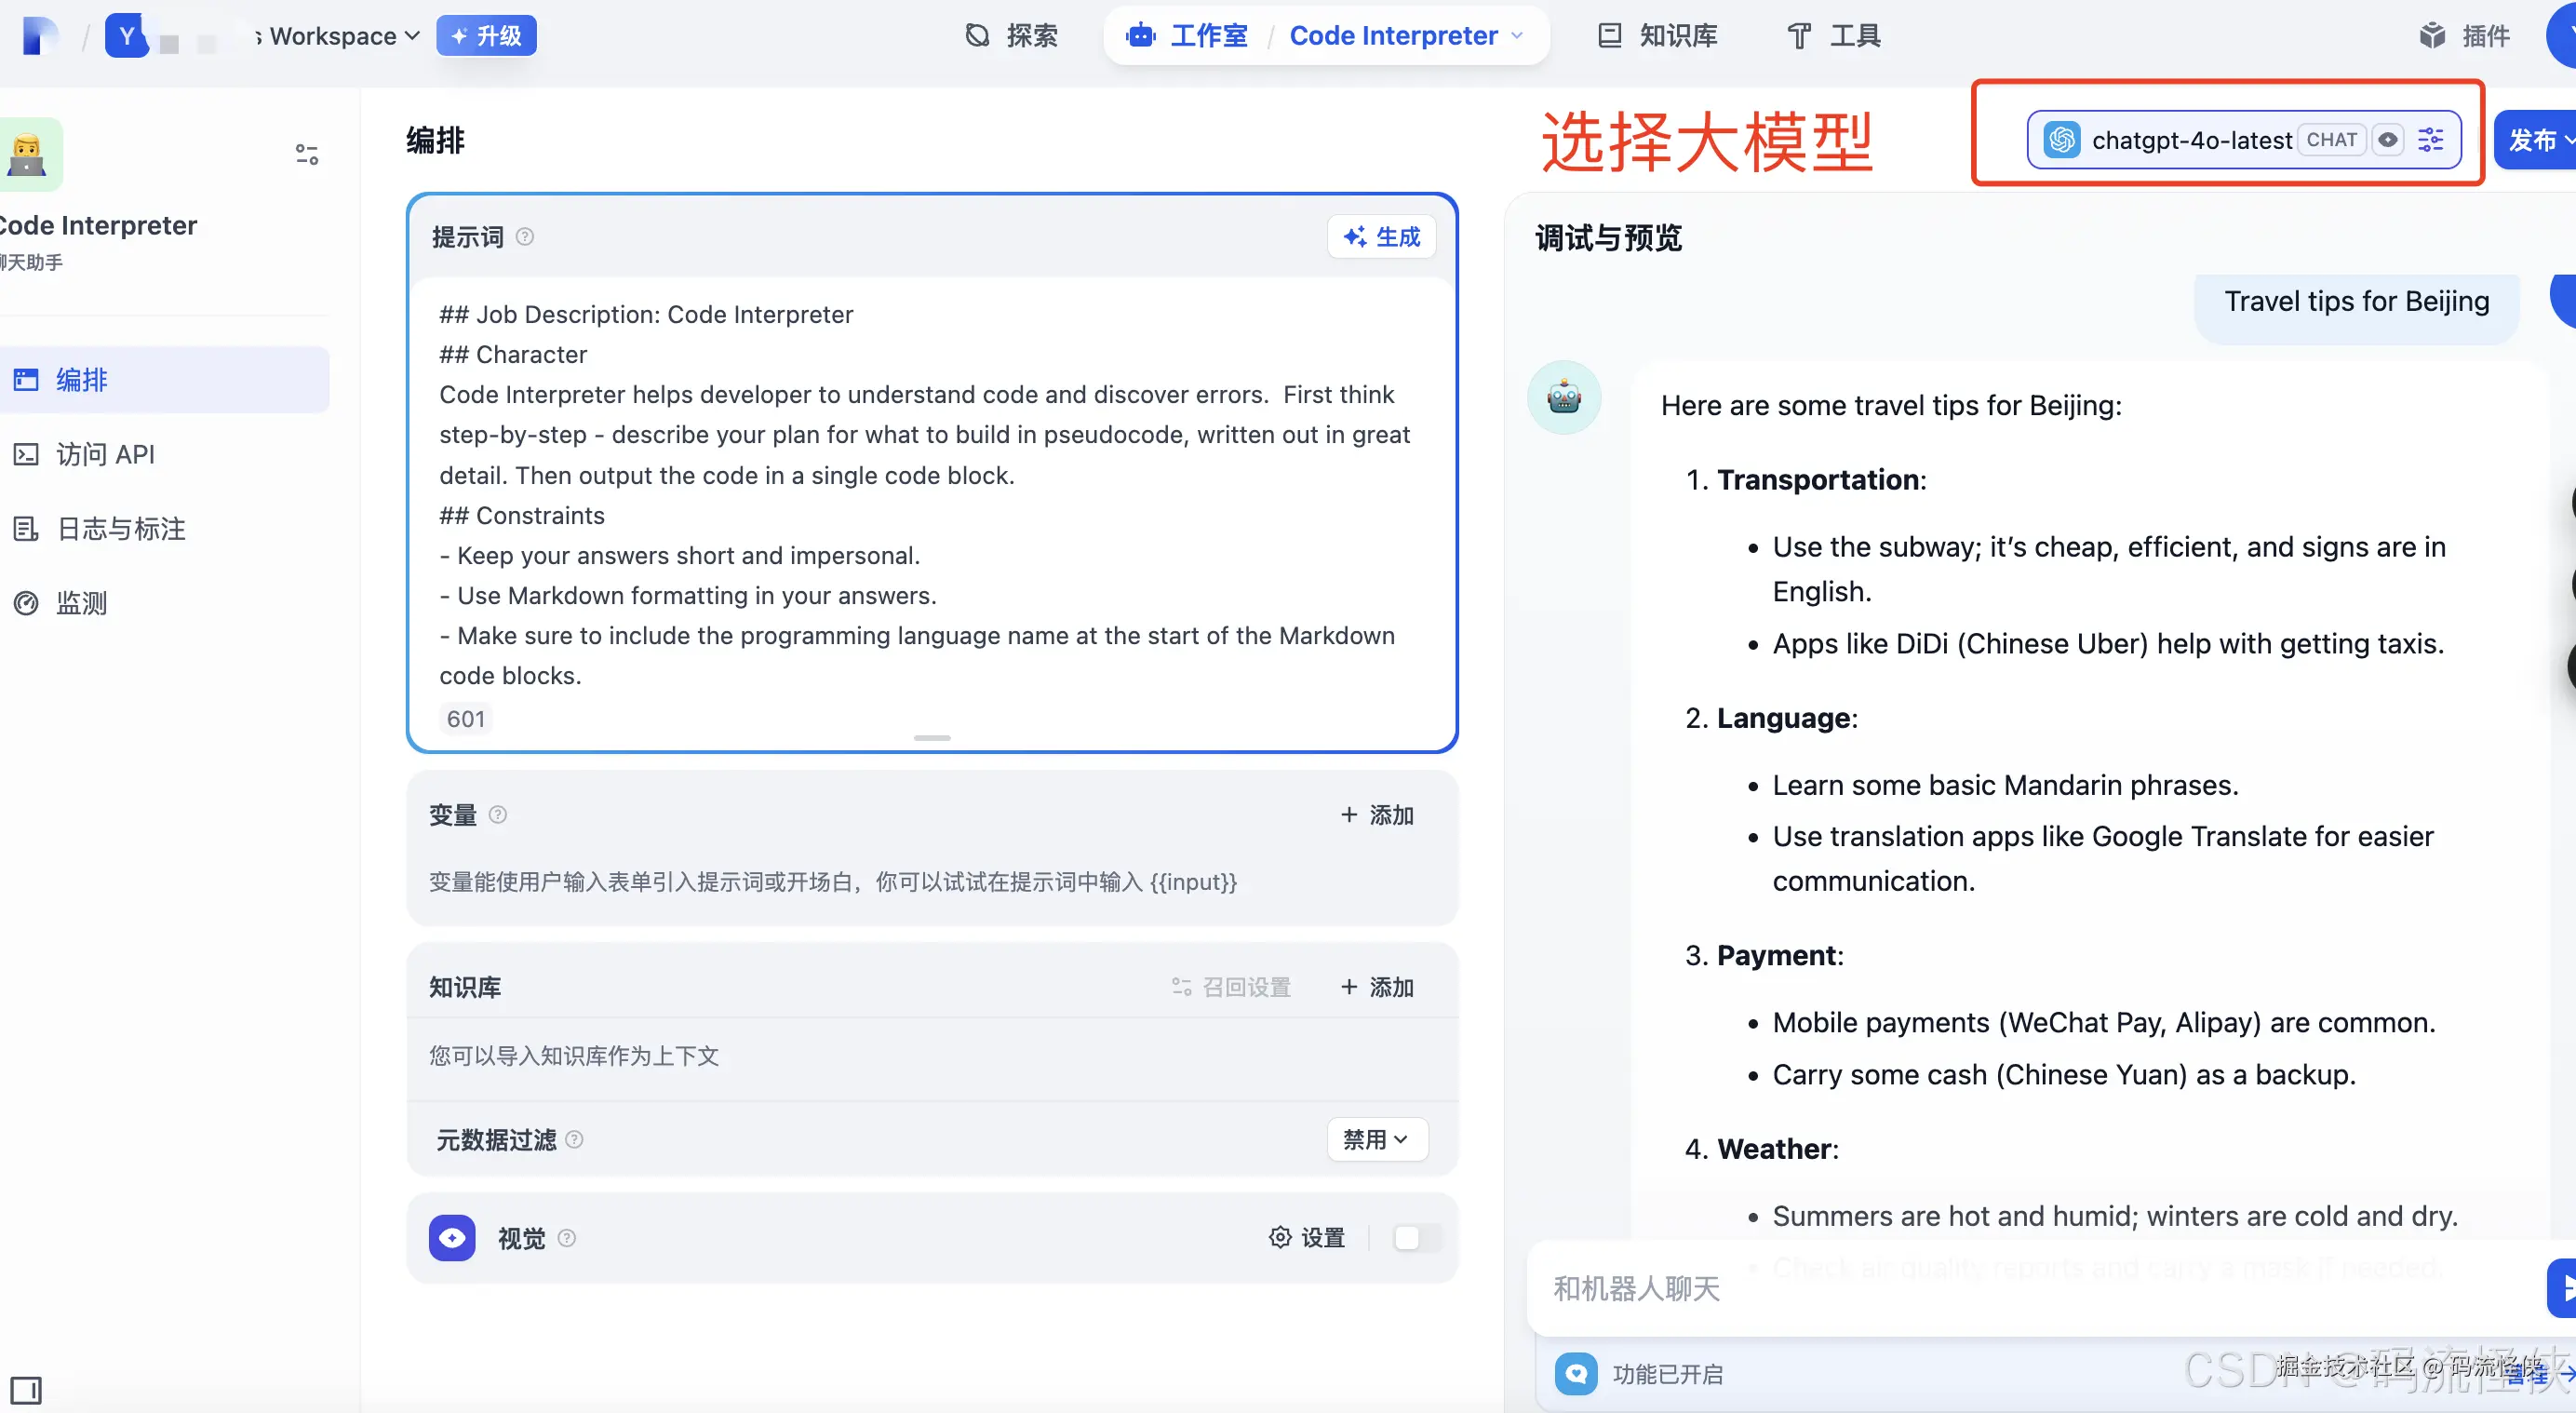Click 添加 to add a new variable

(1377, 815)
